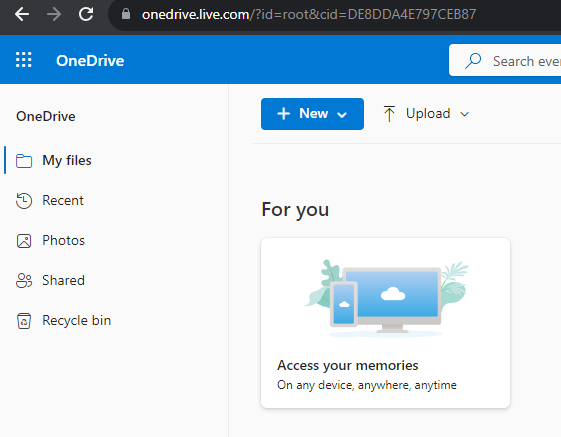Open the Microsoft app launcher grid icon
This screenshot has height=437, width=561.
(x=24, y=60)
